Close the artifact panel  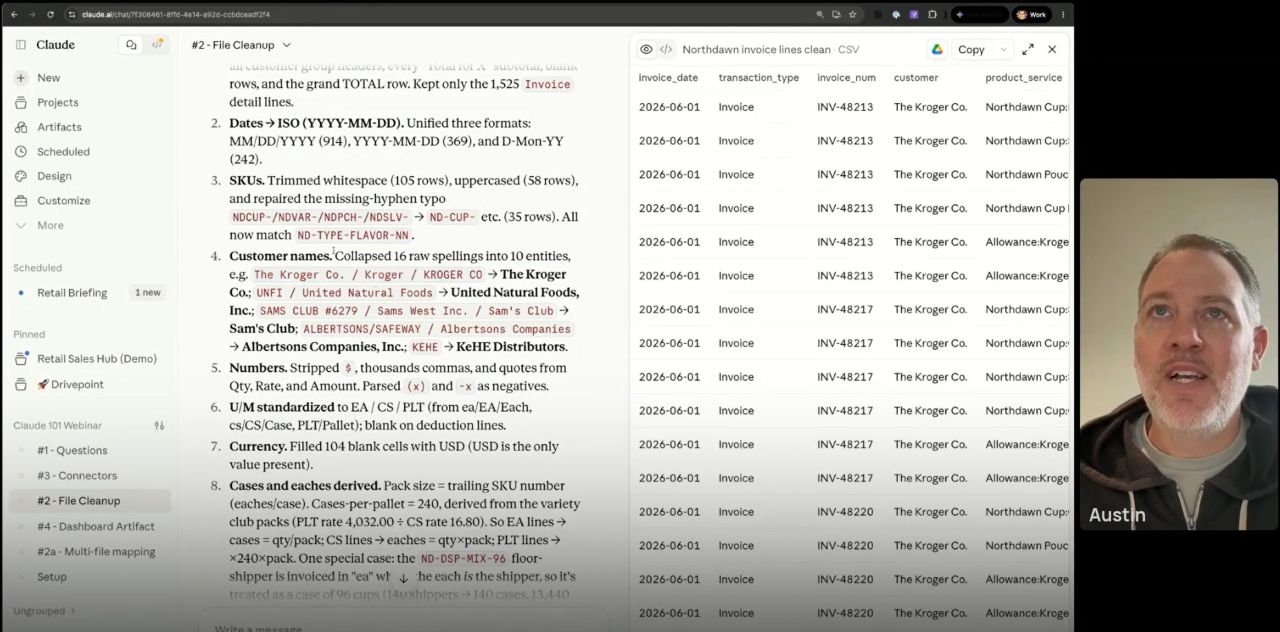pyautogui.click(x=1052, y=49)
